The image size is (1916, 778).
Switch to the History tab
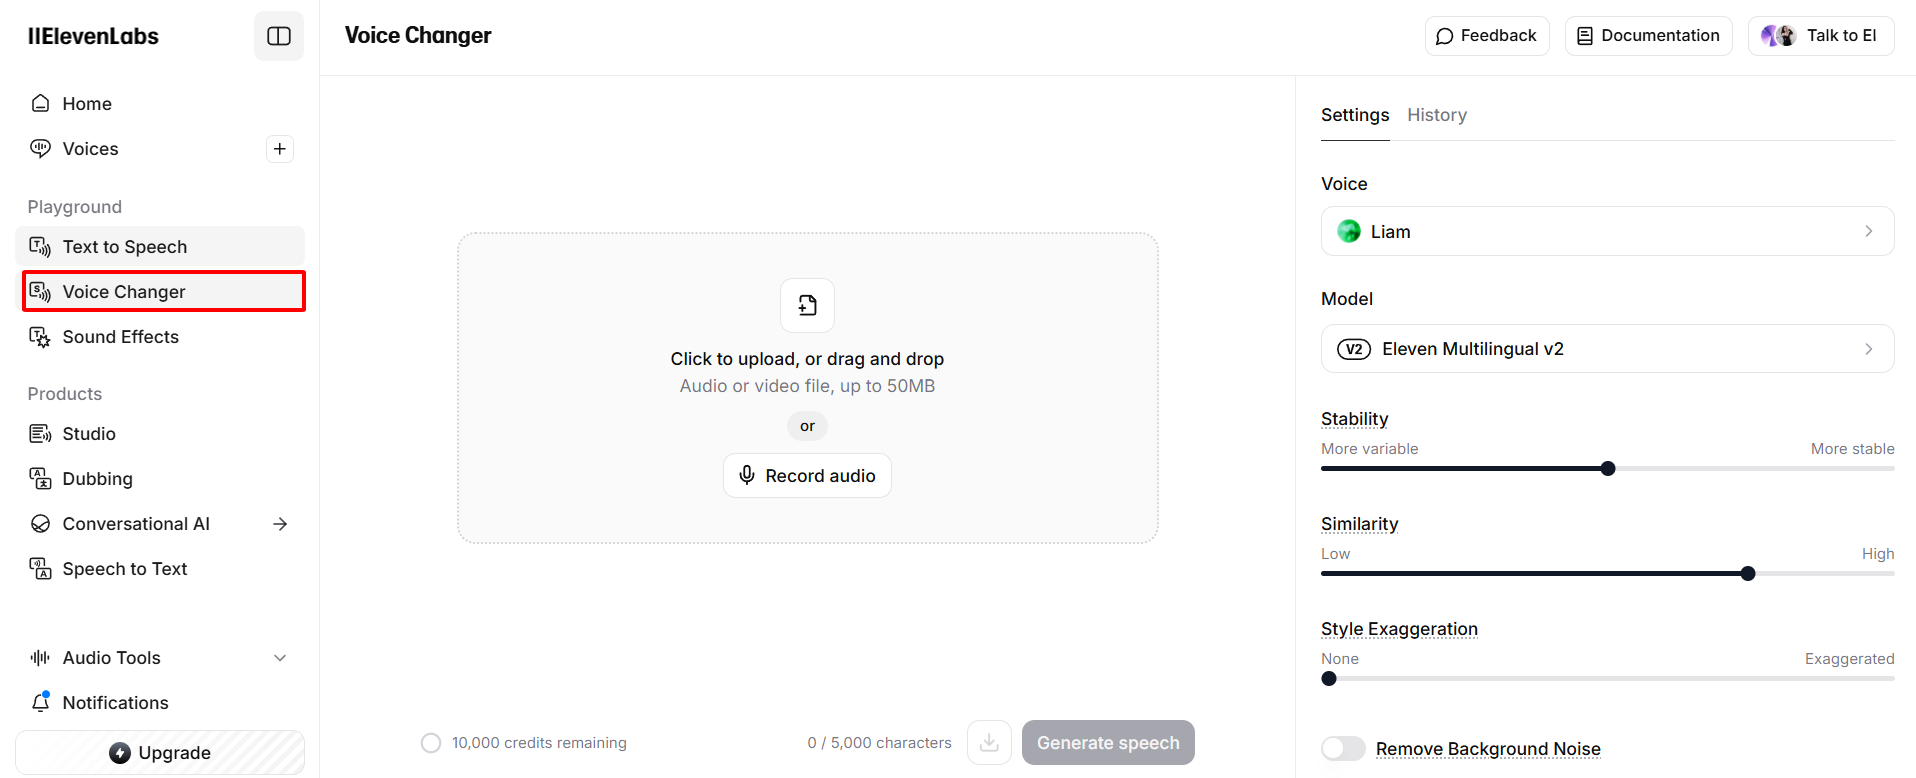coord(1437,115)
